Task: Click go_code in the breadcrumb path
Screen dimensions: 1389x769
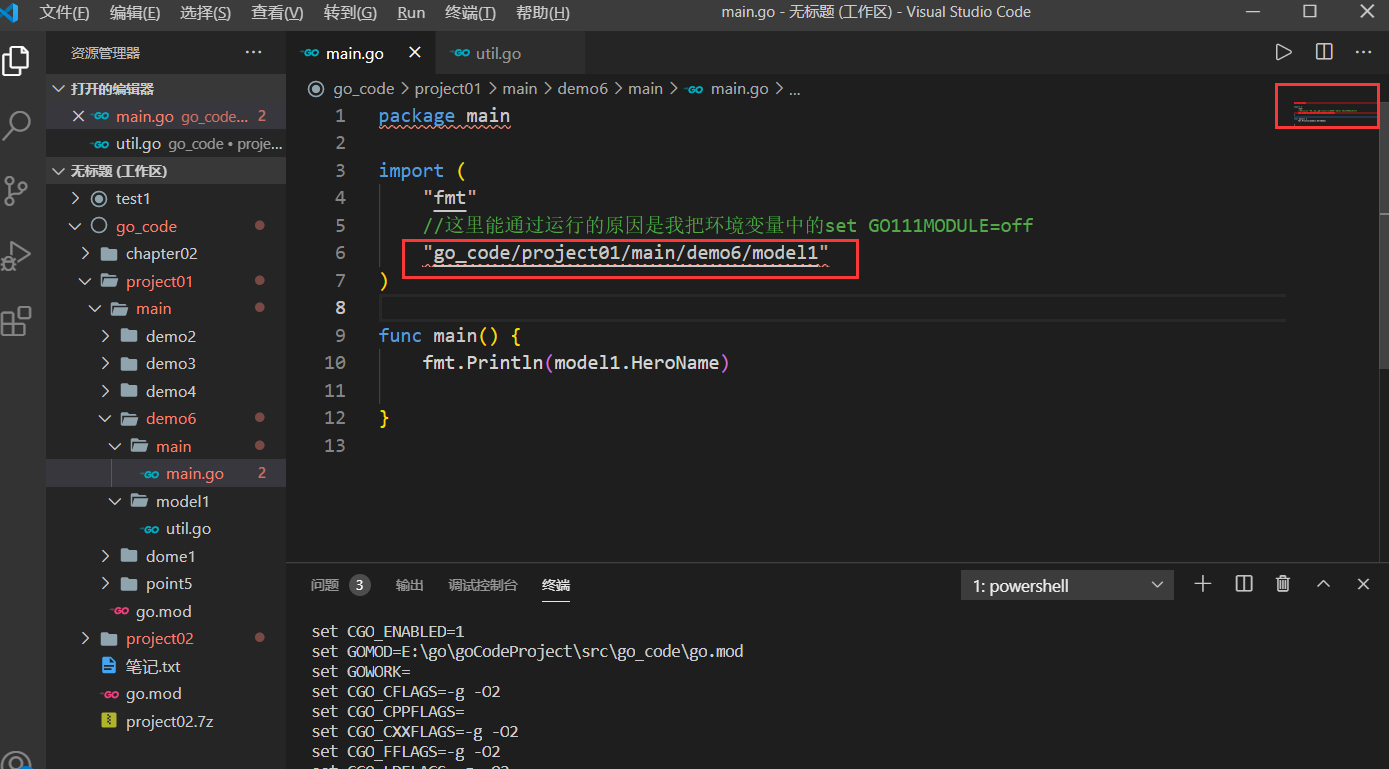Action: point(363,89)
